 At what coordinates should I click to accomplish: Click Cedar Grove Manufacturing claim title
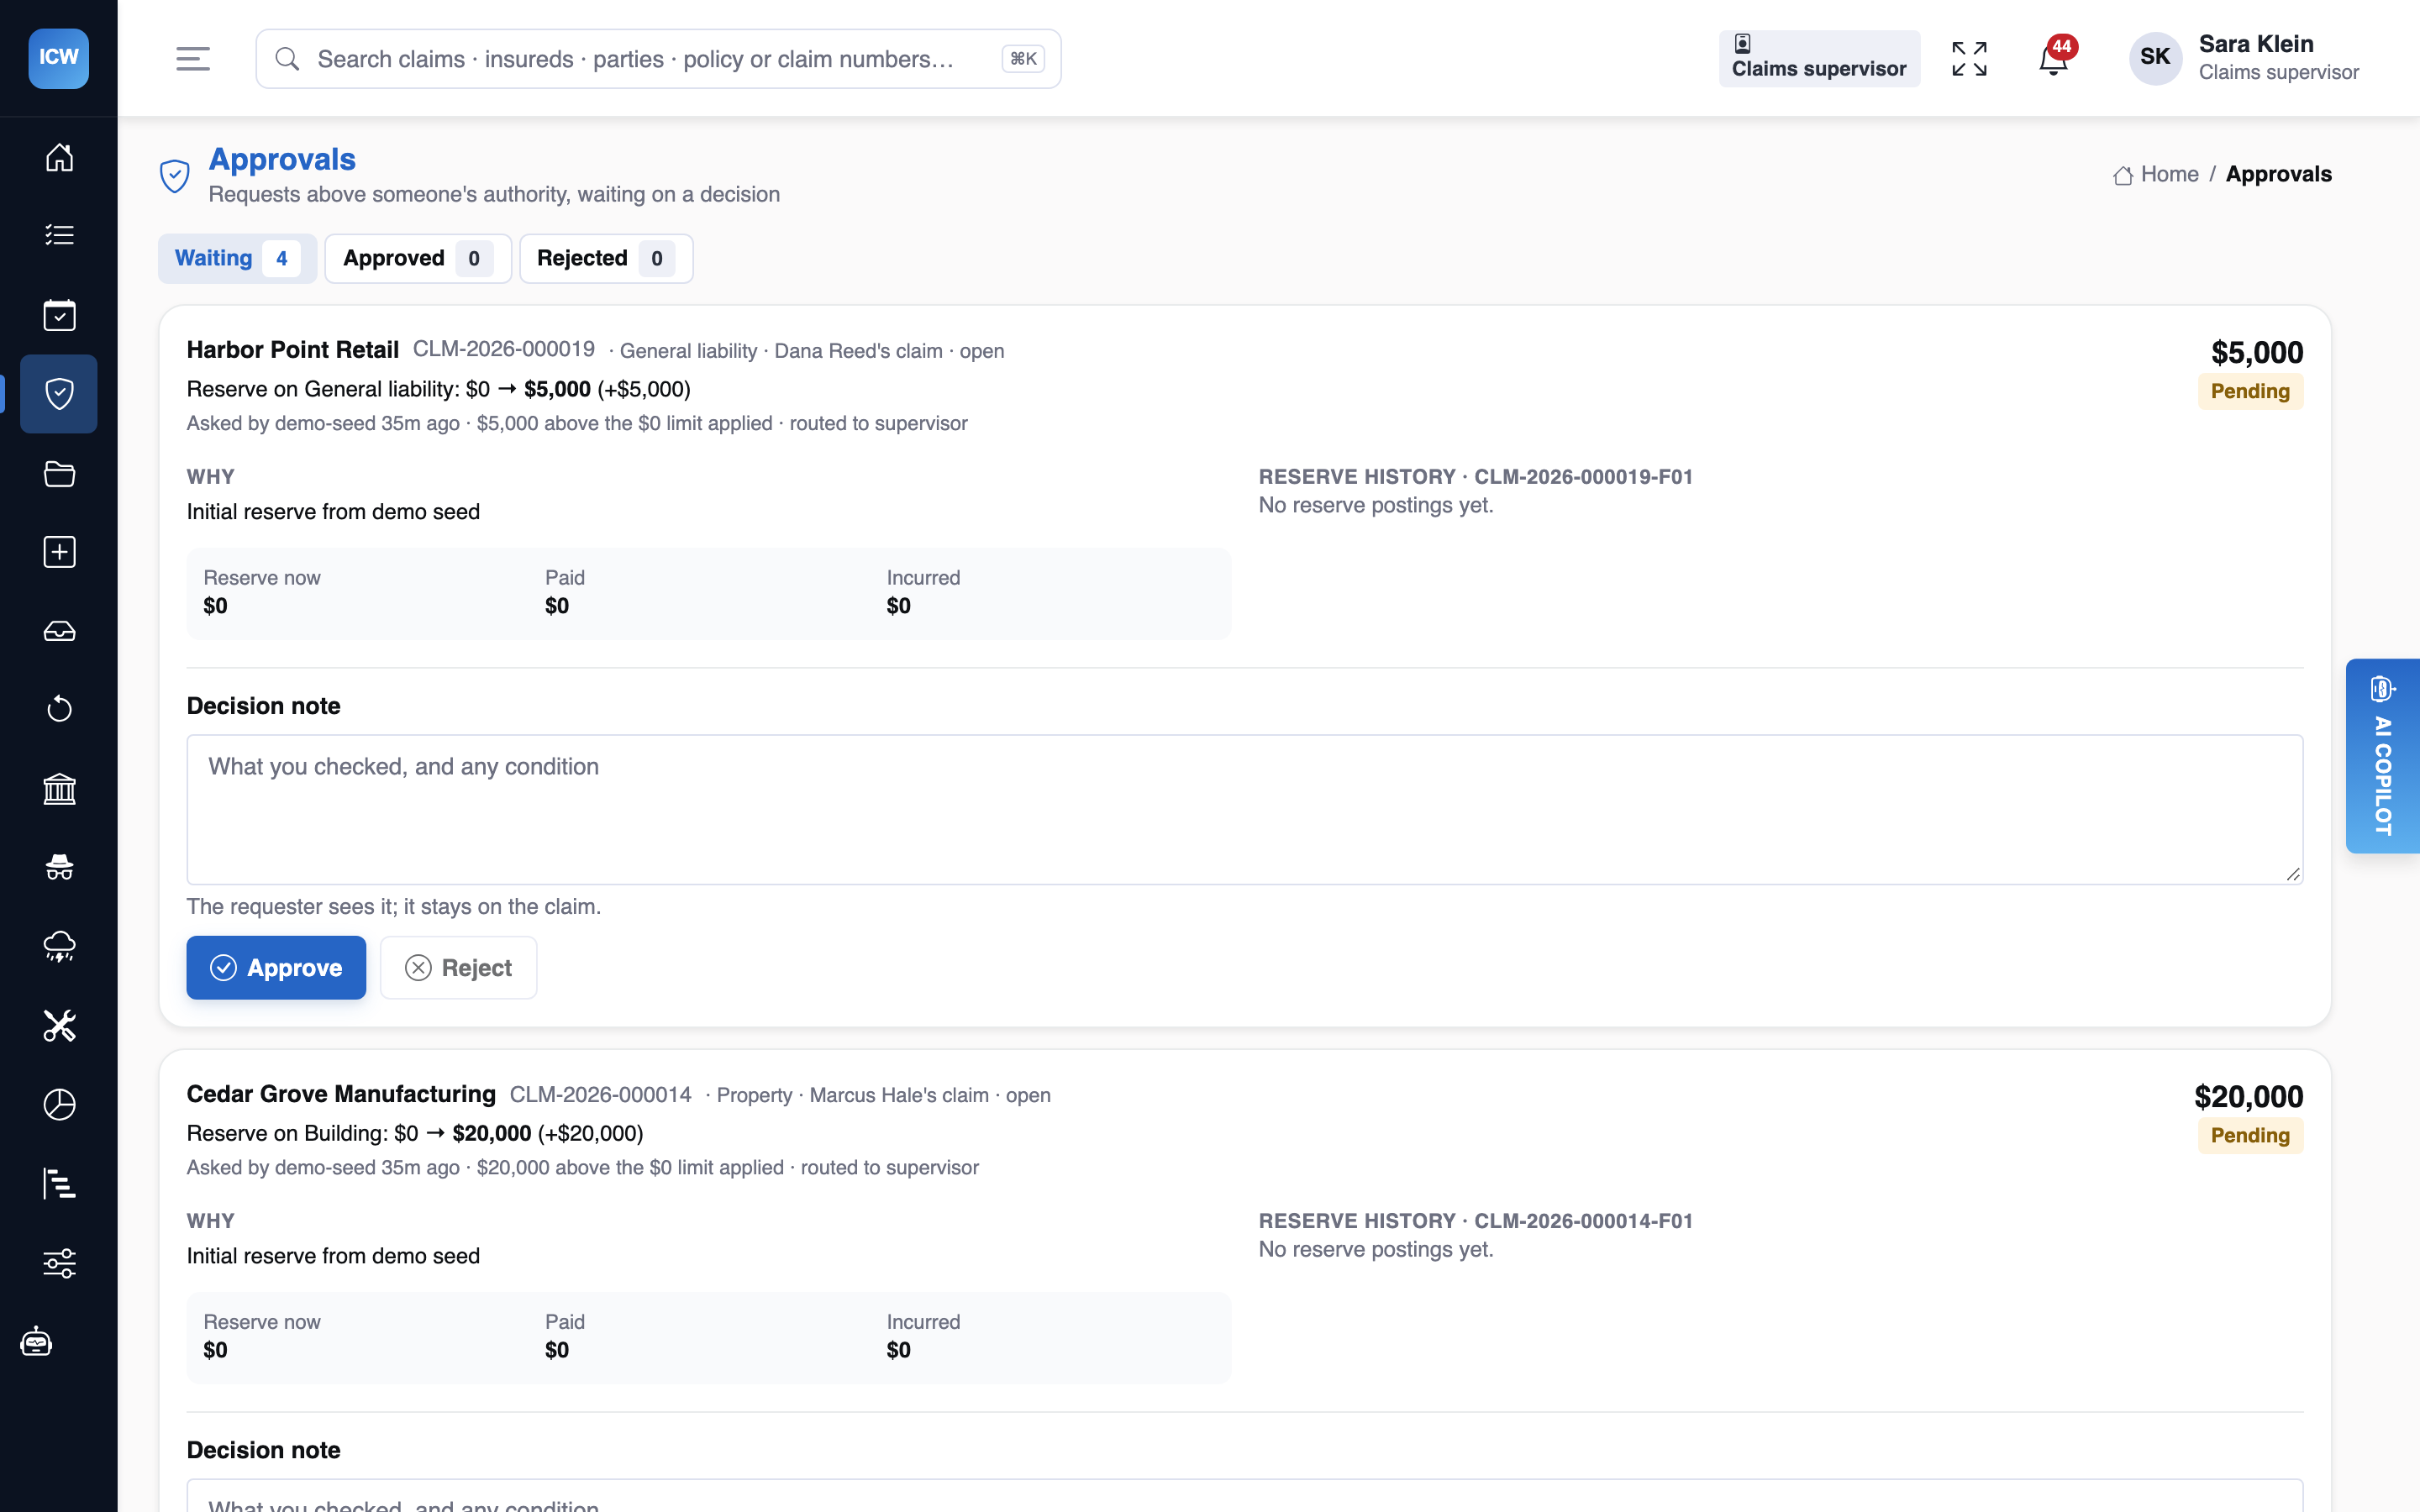click(341, 1094)
